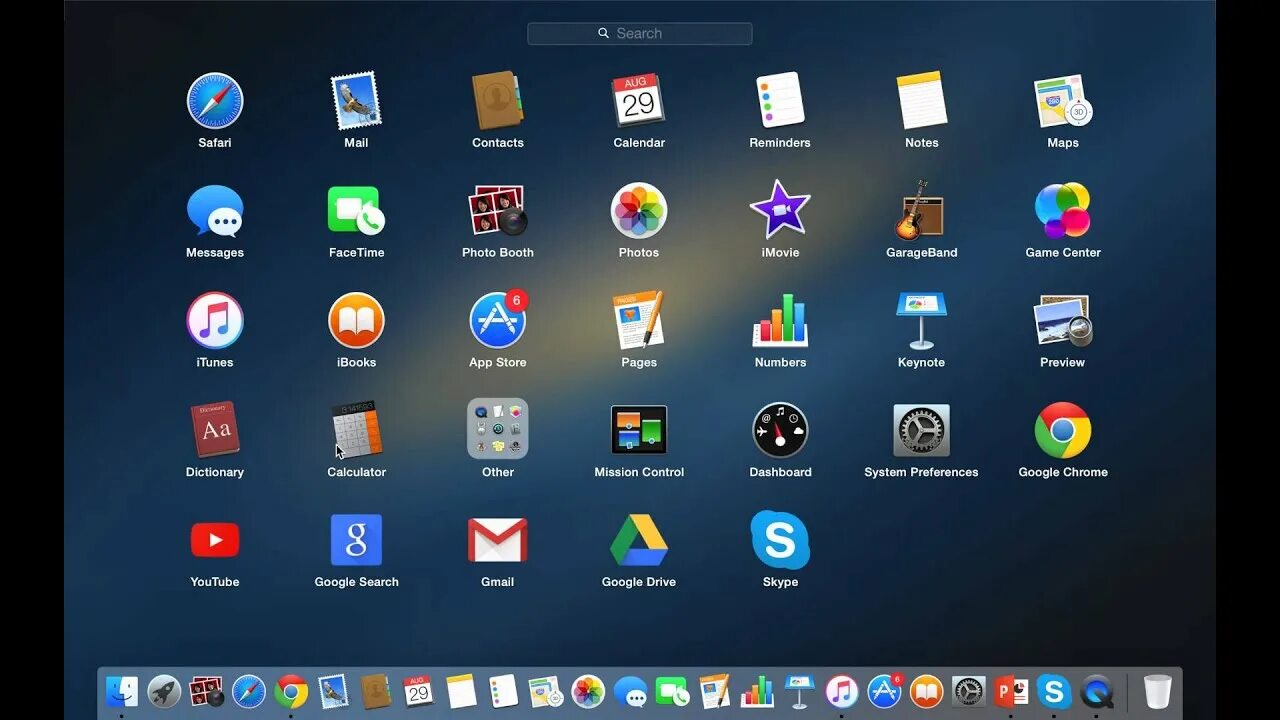Launch Dashboard from Launchpad
This screenshot has height=720, width=1280.
point(780,430)
